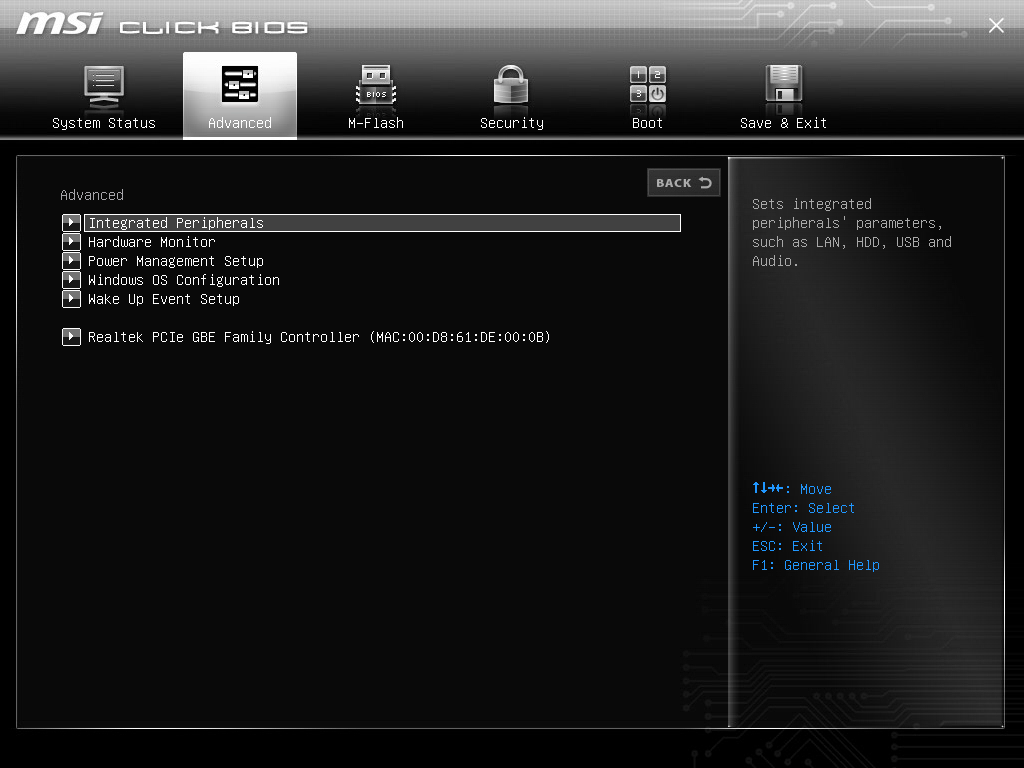
Task: Expand arrow next to Windows OS Configuration
Action: [71, 280]
